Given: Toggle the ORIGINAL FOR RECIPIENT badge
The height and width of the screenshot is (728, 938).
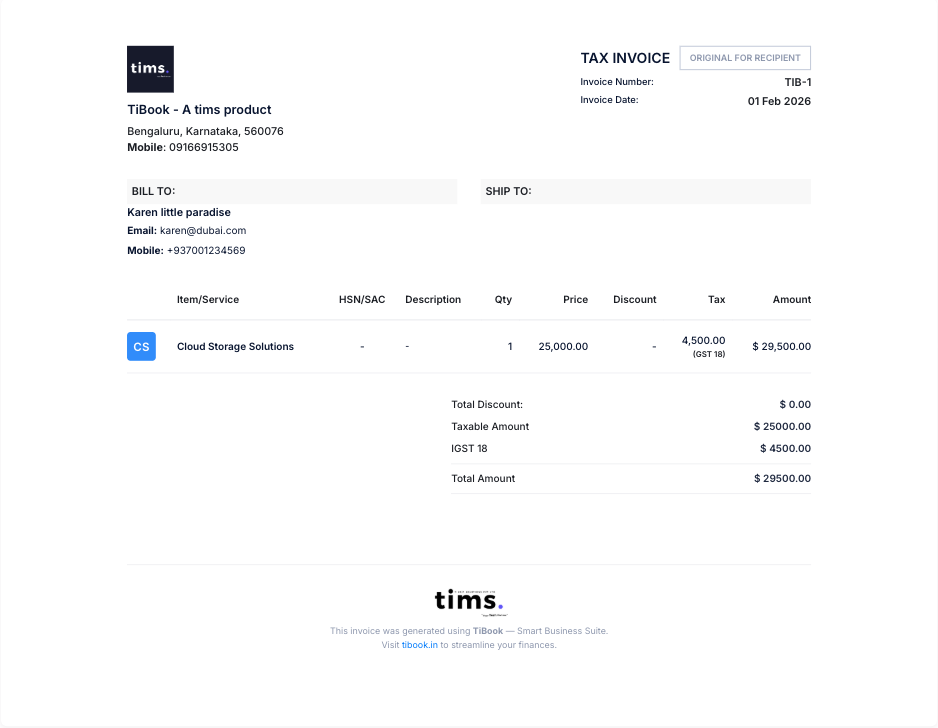Looking at the screenshot, I should [x=744, y=57].
